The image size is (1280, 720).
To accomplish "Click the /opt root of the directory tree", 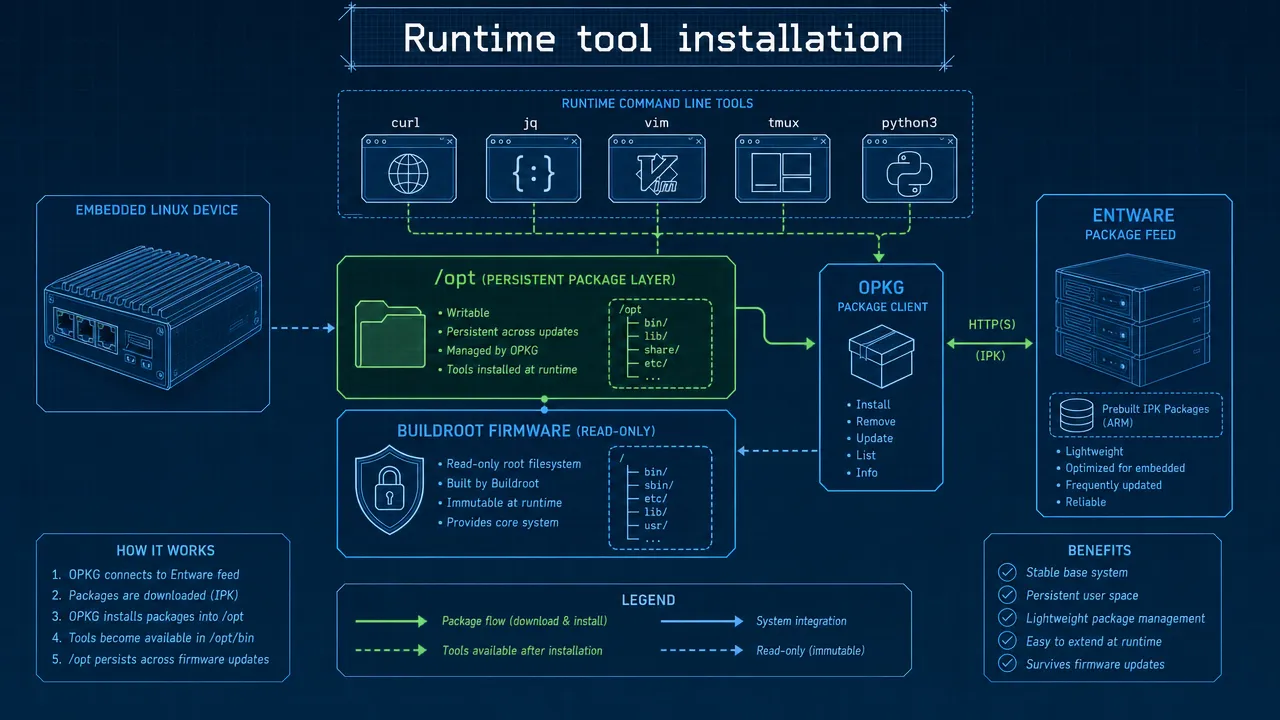I will (632, 311).
